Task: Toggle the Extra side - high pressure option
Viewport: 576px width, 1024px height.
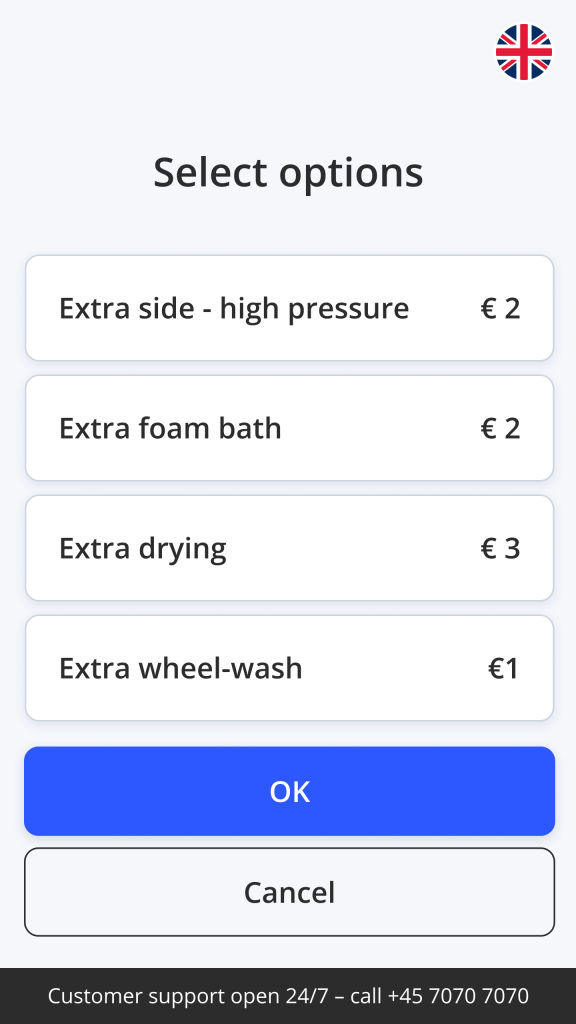Action: click(289, 308)
